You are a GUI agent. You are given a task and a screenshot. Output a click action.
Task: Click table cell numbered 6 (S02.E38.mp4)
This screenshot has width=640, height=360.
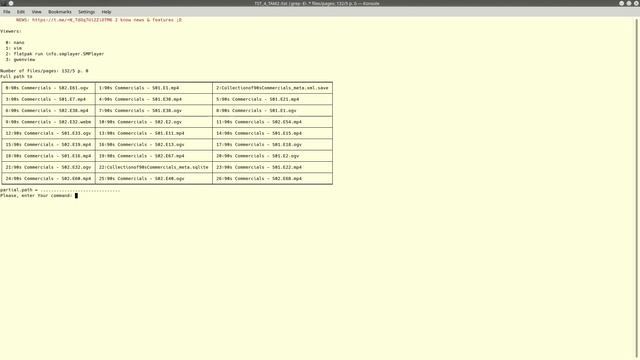tap(48, 111)
